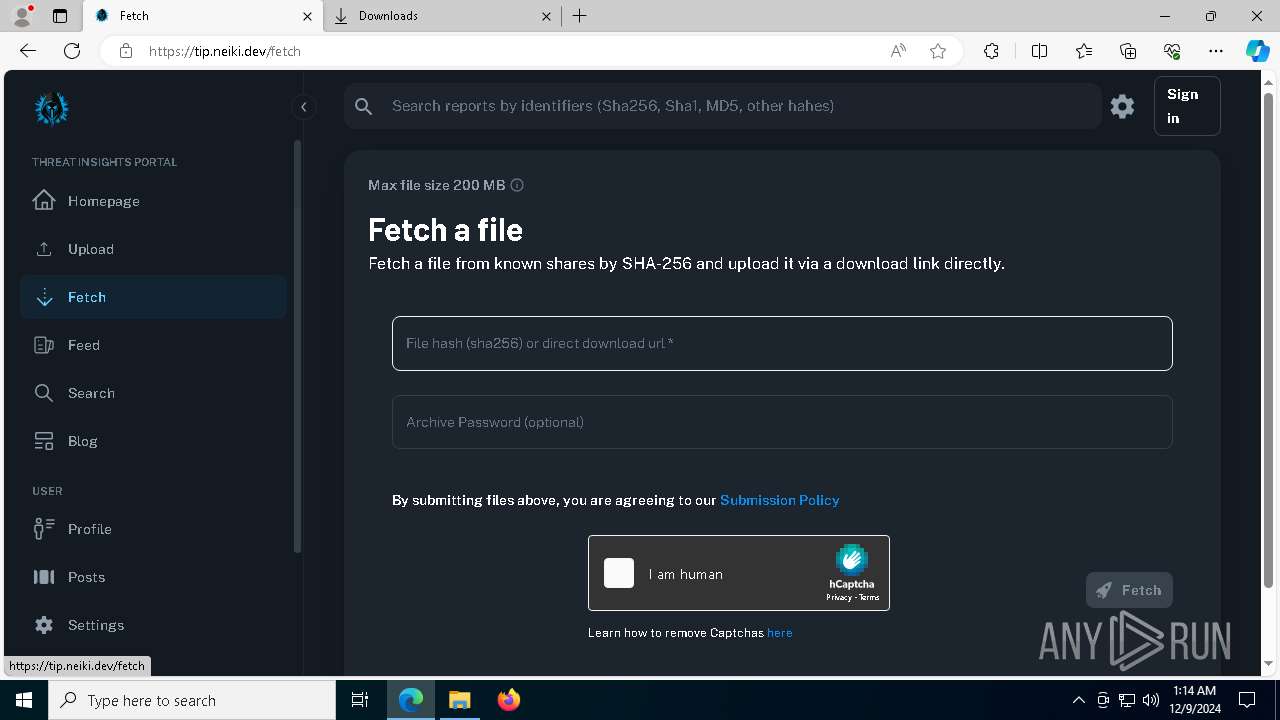1280x720 pixels.
Task: Open the Copilot sidebar
Action: (1257, 51)
